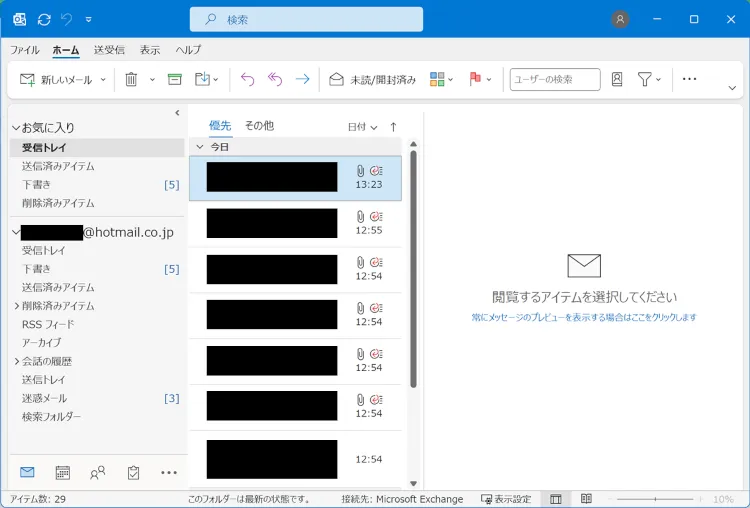Switch to the Calendar navigation icon
The height and width of the screenshot is (508, 750).
click(63, 473)
